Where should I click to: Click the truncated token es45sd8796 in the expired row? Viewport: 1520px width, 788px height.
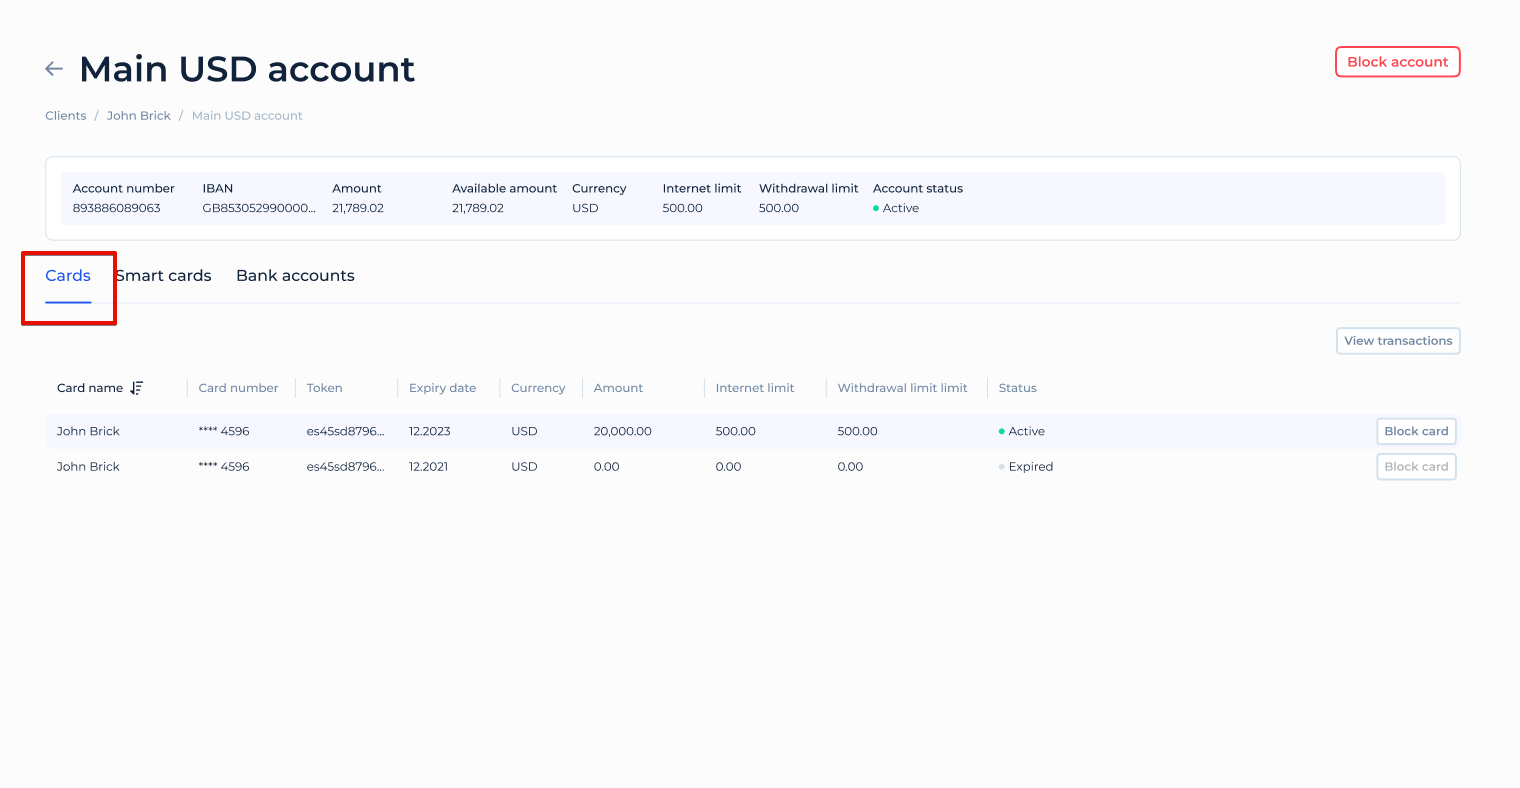click(345, 466)
